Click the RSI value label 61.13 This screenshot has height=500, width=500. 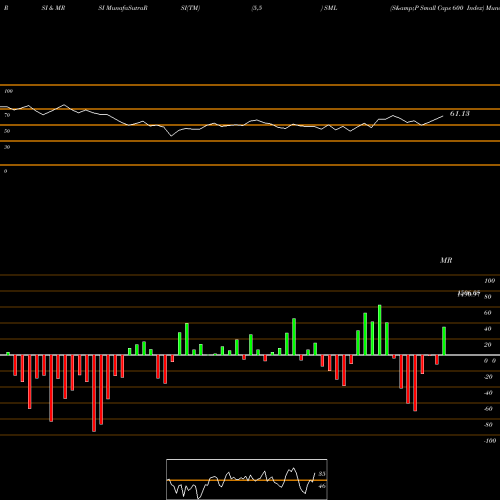[460, 114]
